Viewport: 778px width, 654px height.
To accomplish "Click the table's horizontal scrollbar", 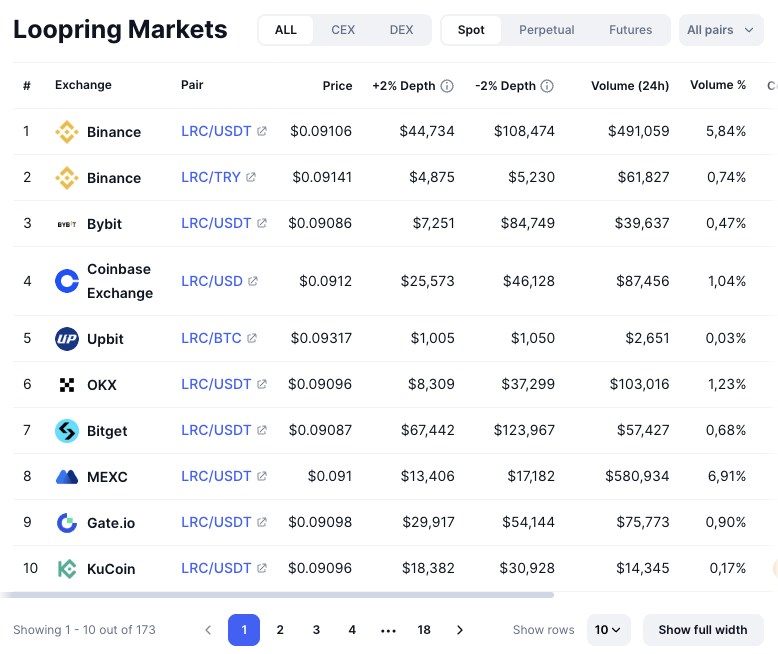I will [278, 594].
